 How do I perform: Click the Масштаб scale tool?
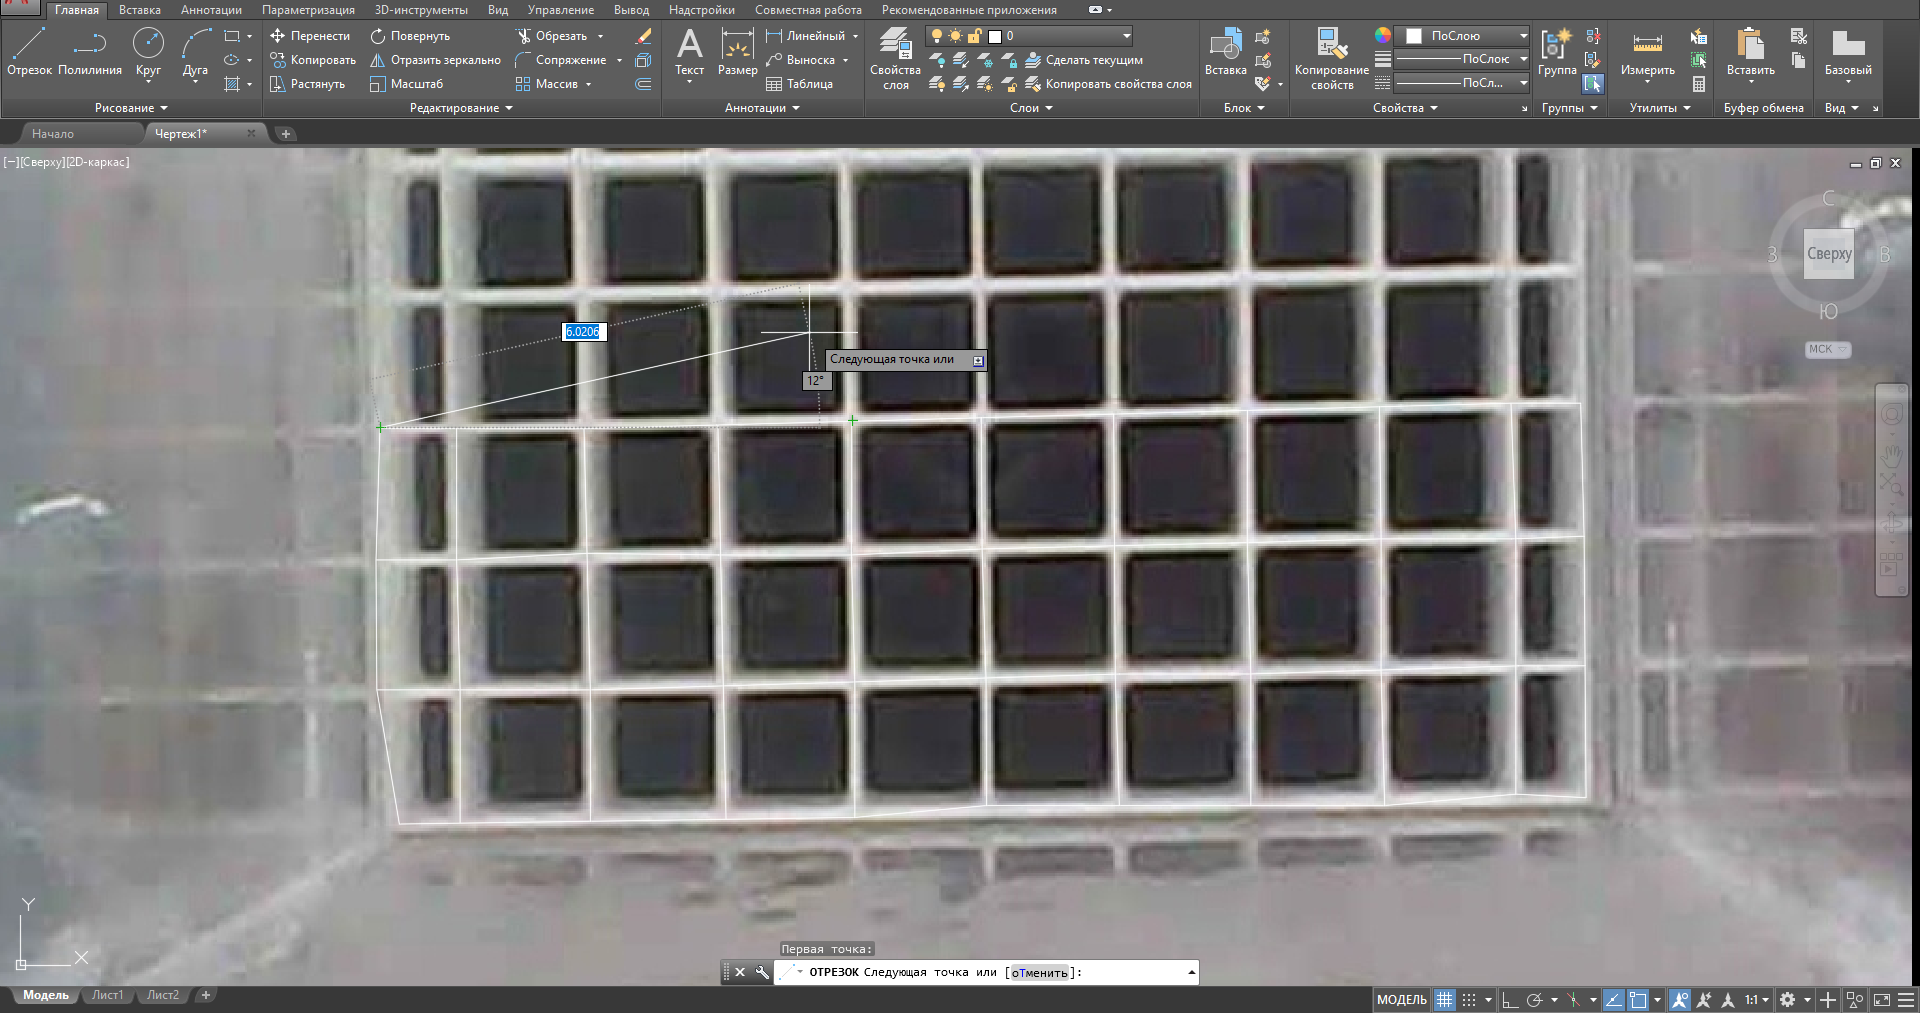click(x=406, y=84)
